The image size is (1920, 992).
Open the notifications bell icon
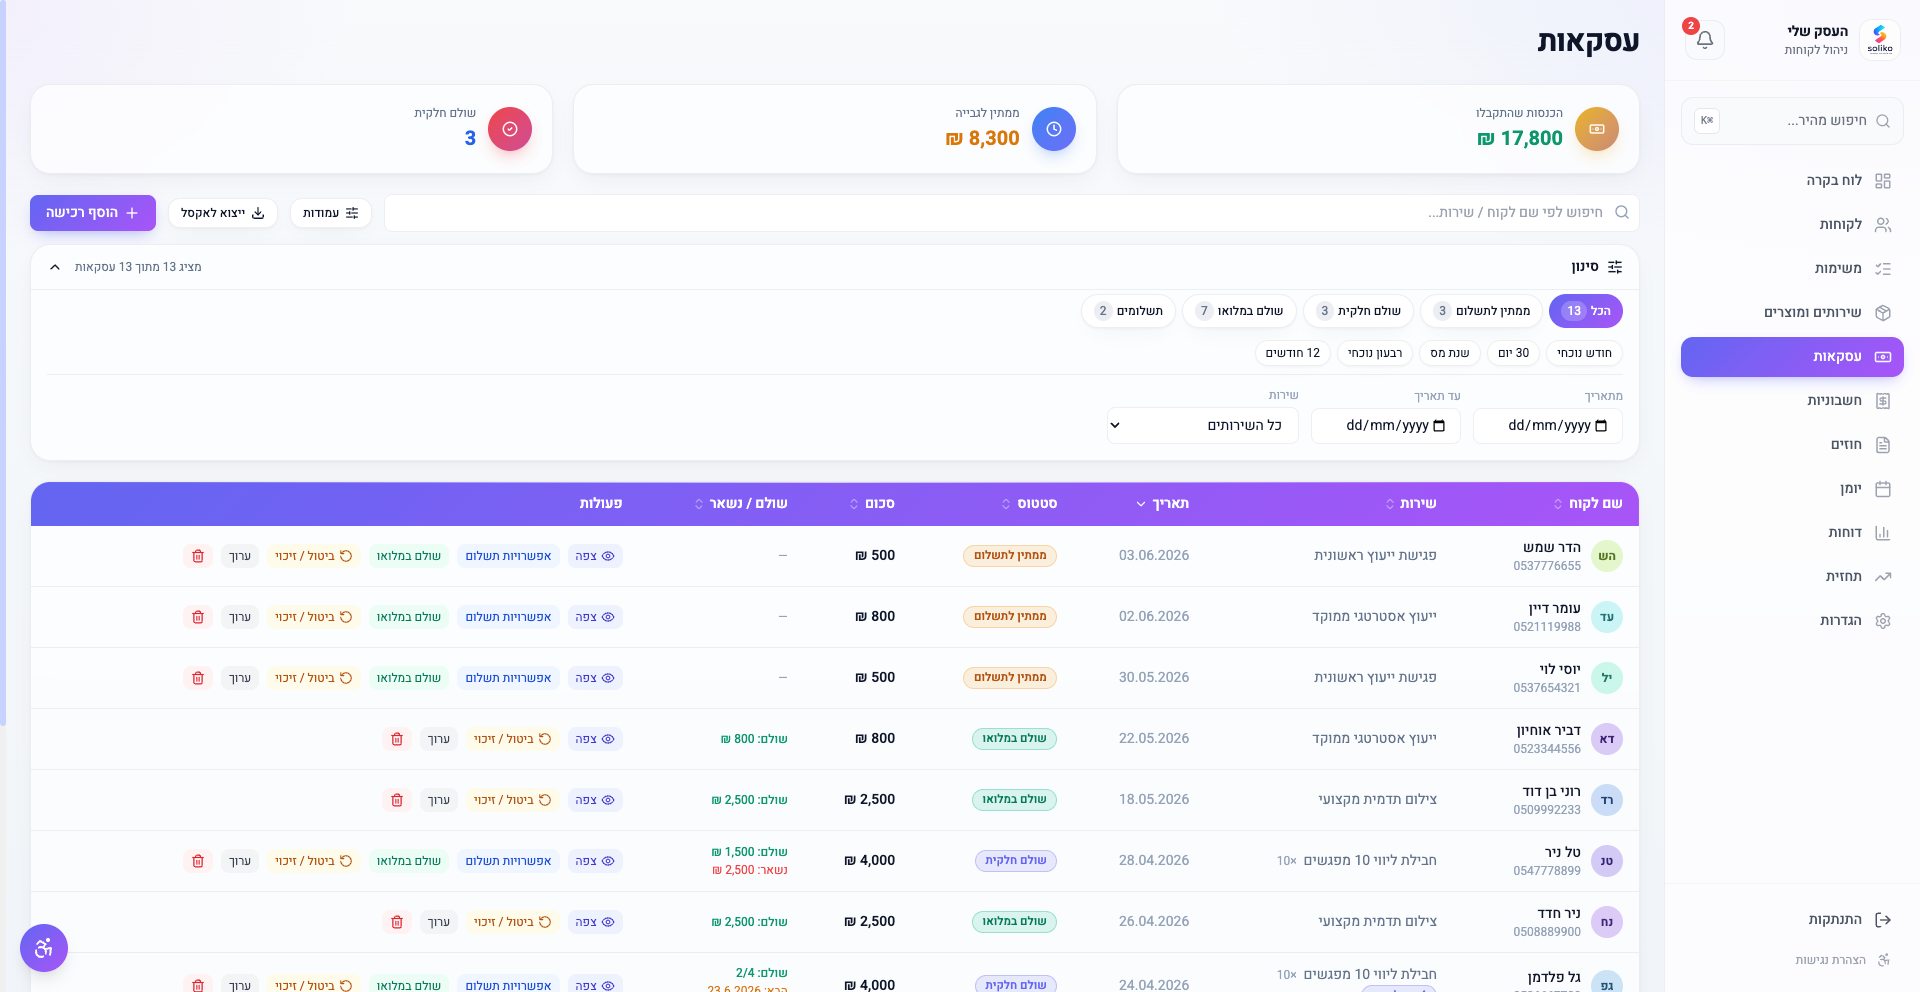pyautogui.click(x=1705, y=40)
